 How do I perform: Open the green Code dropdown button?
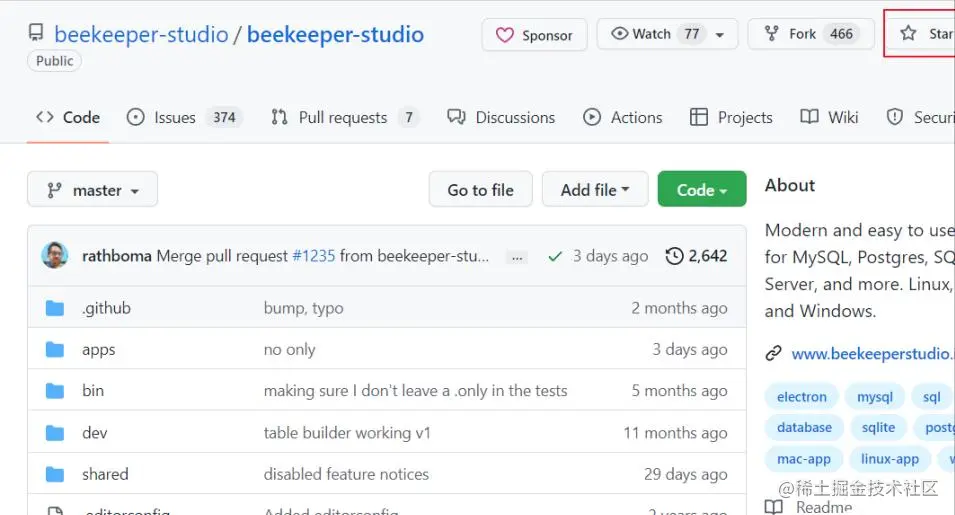coord(702,190)
